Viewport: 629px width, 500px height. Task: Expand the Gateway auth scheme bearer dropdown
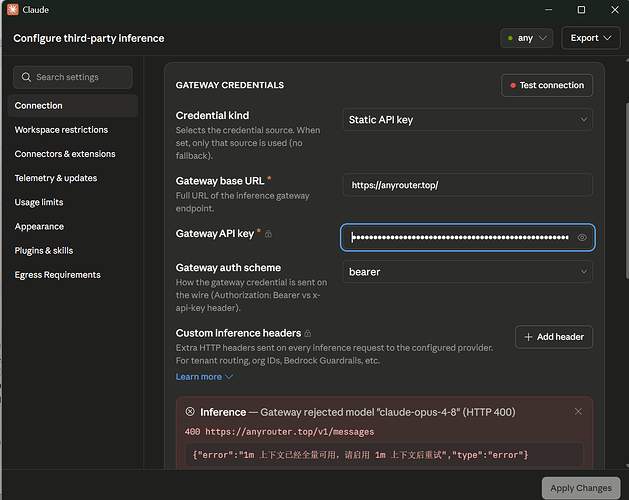[467, 272]
